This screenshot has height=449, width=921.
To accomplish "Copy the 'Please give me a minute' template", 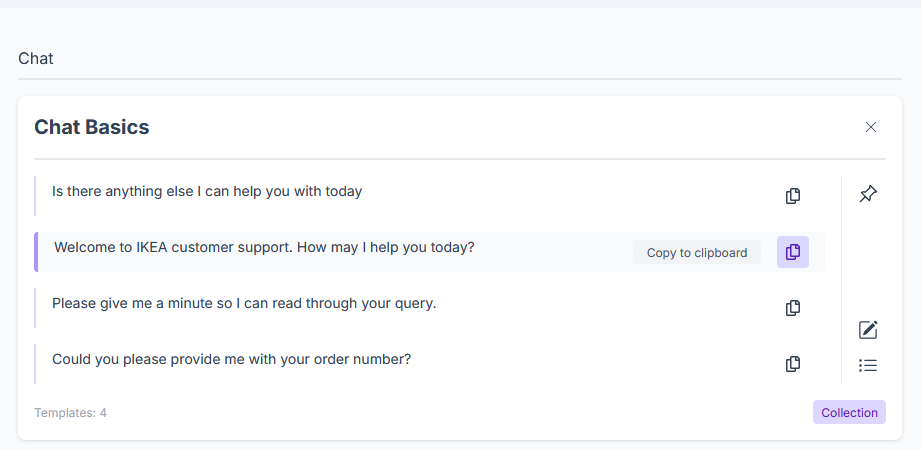I will [792, 308].
